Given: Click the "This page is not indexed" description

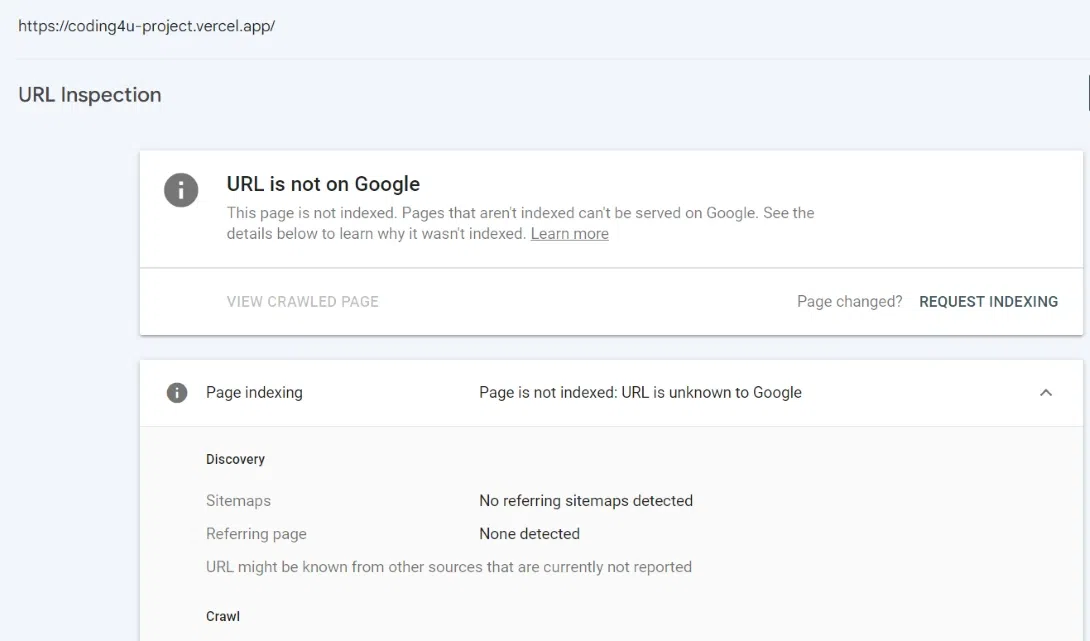Looking at the screenshot, I should point(520,213).
